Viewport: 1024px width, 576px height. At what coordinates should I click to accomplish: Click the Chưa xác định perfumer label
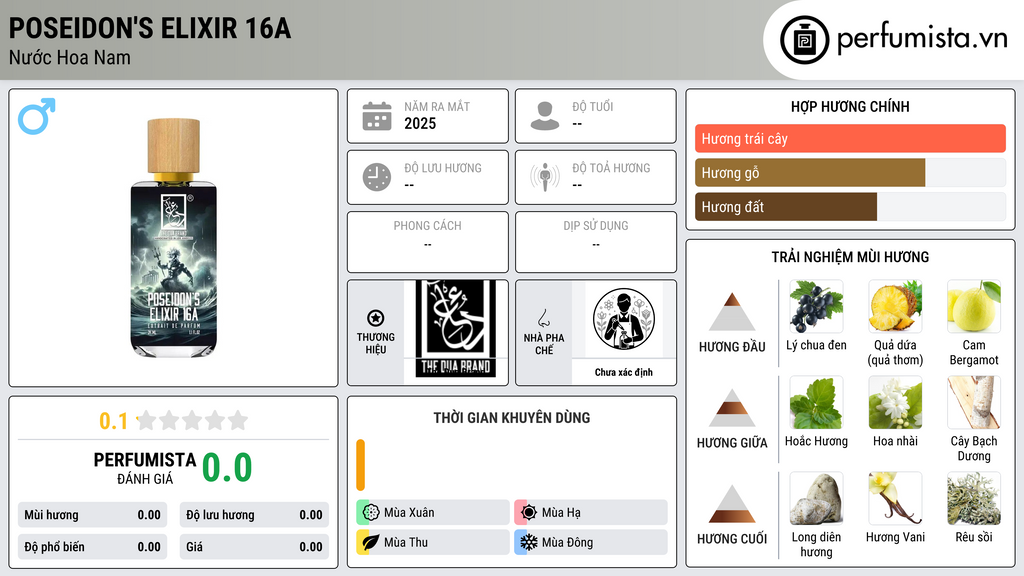[x=624, y=372]
